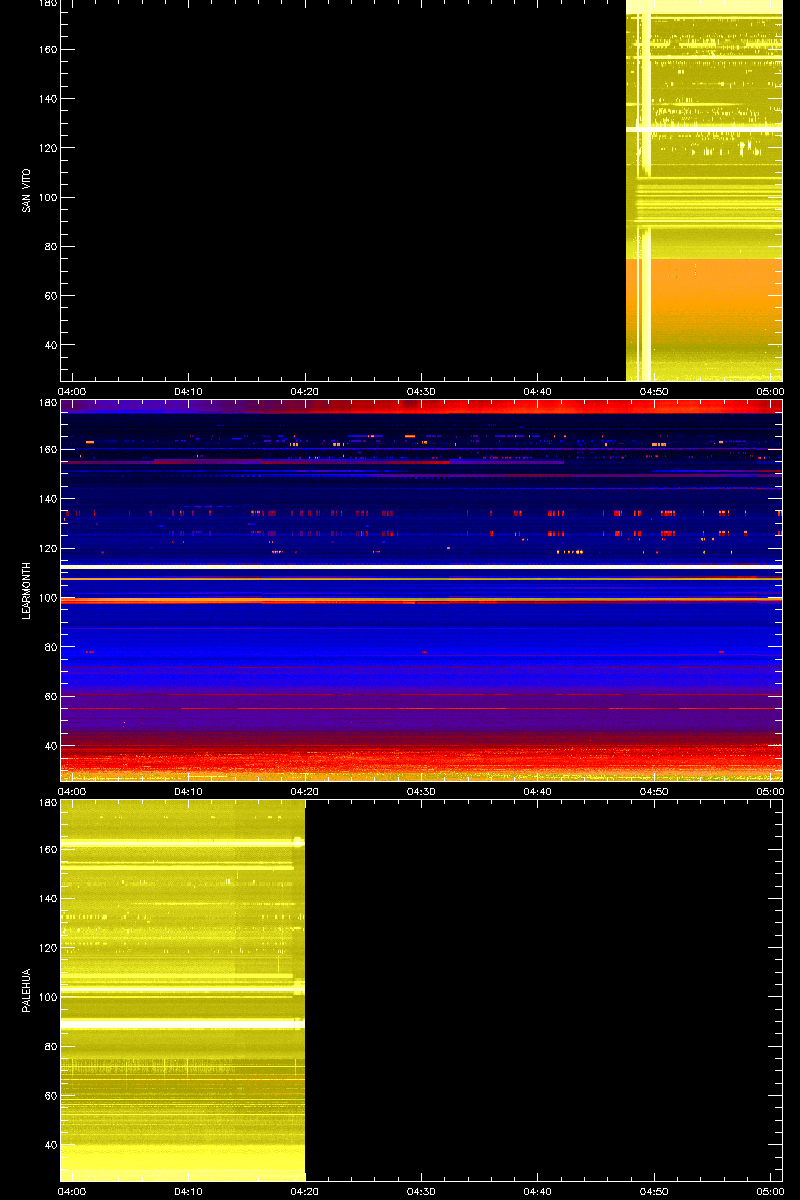The width and height of the screenshot is (800, 1200).
Task: Click the 160 frequency label on San Vito axis
Action: [47, 50]
